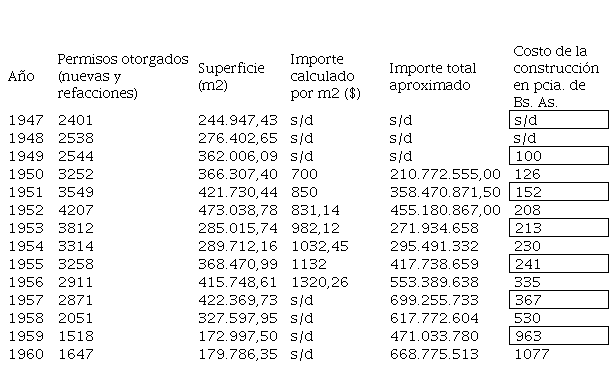Screen dimensions: 612x365
Task: Select the permits value 4207
Action: (x=76, y=210)
